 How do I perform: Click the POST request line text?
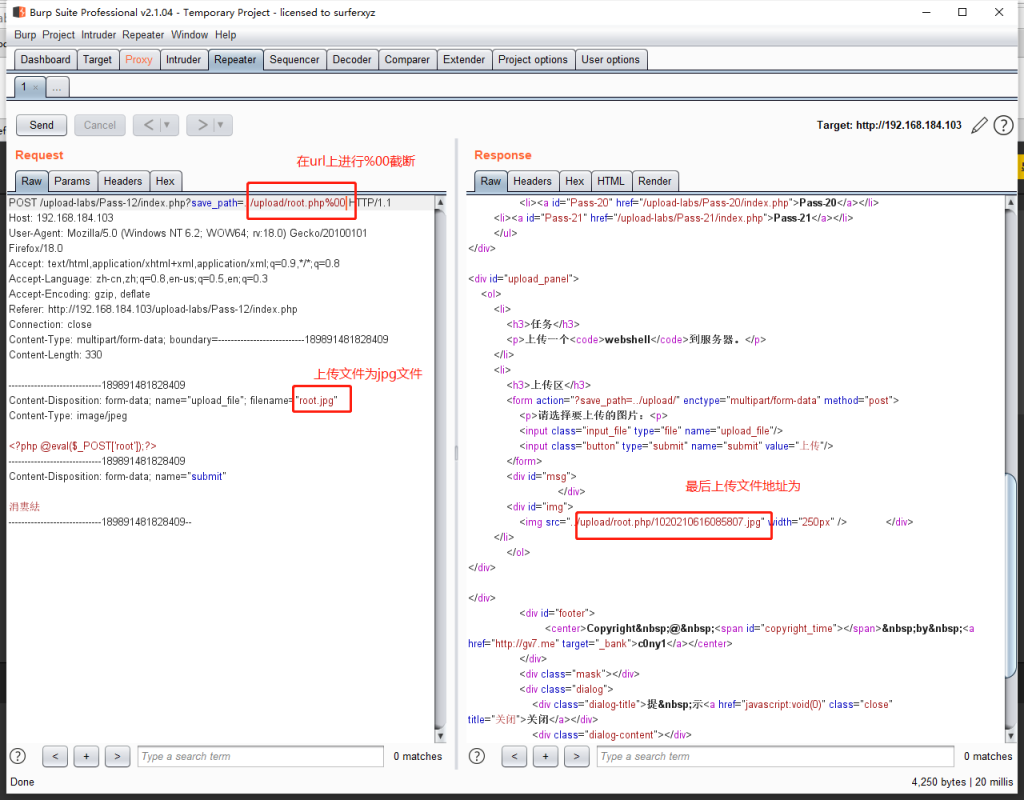pyautogui.click(x=200, y=202)
